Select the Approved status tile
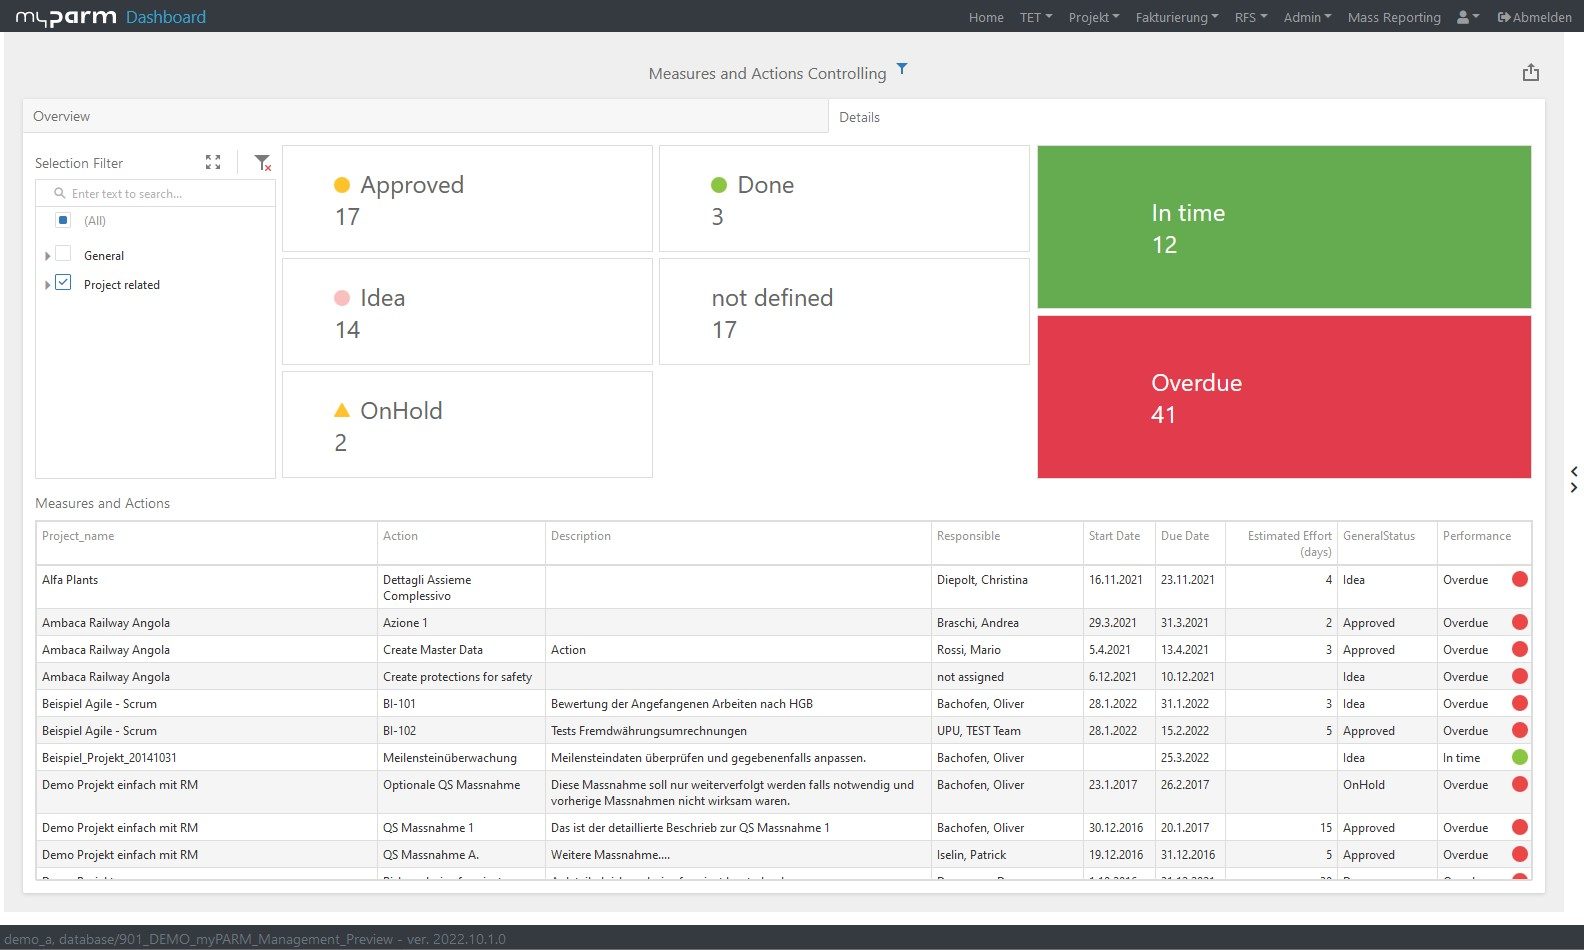 click(467, 199)
